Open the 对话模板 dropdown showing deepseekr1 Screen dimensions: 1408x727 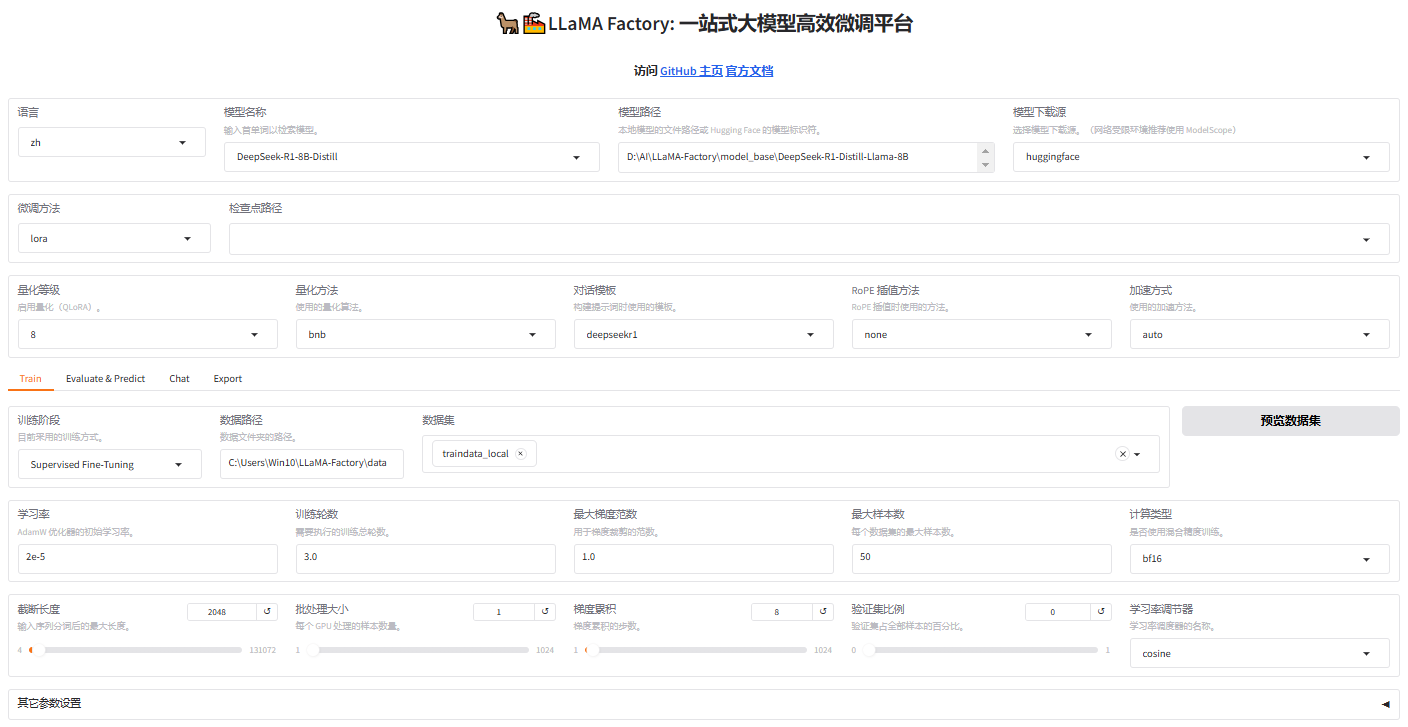point(703,334)
